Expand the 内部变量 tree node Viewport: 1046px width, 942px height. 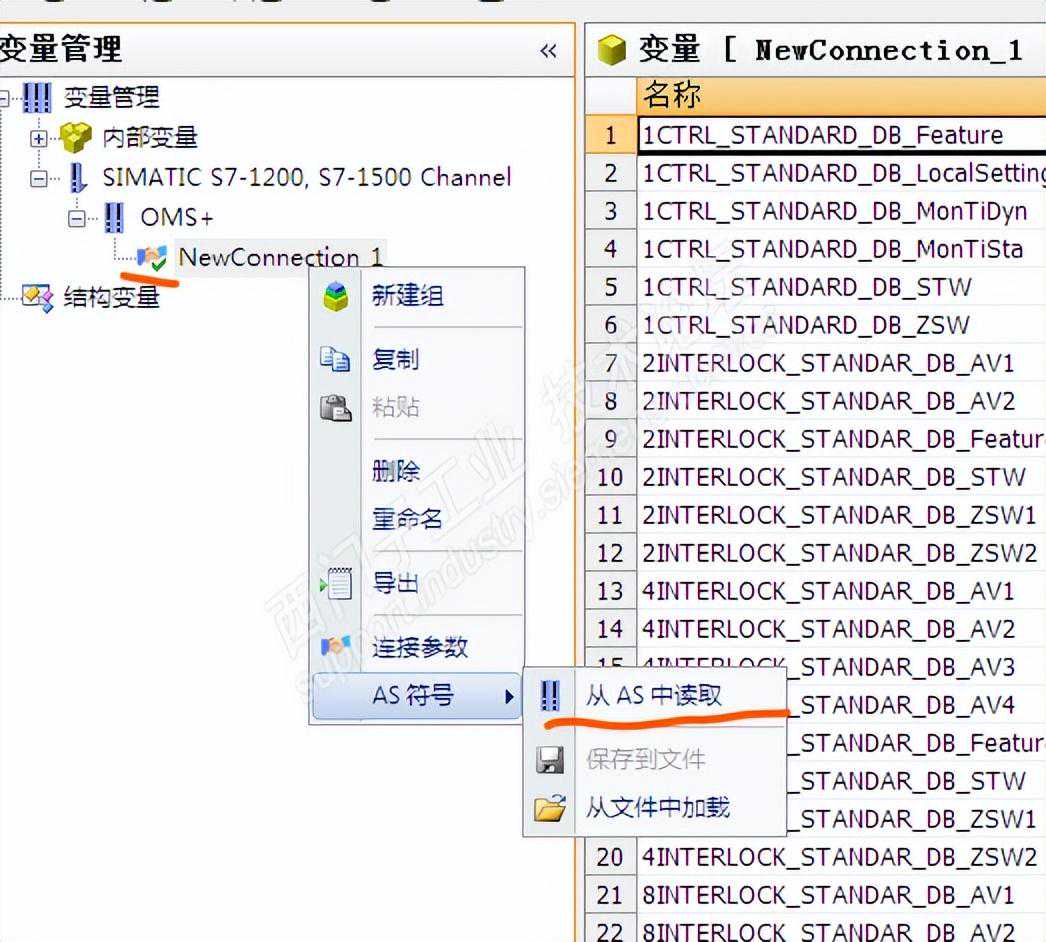[39, 138]
